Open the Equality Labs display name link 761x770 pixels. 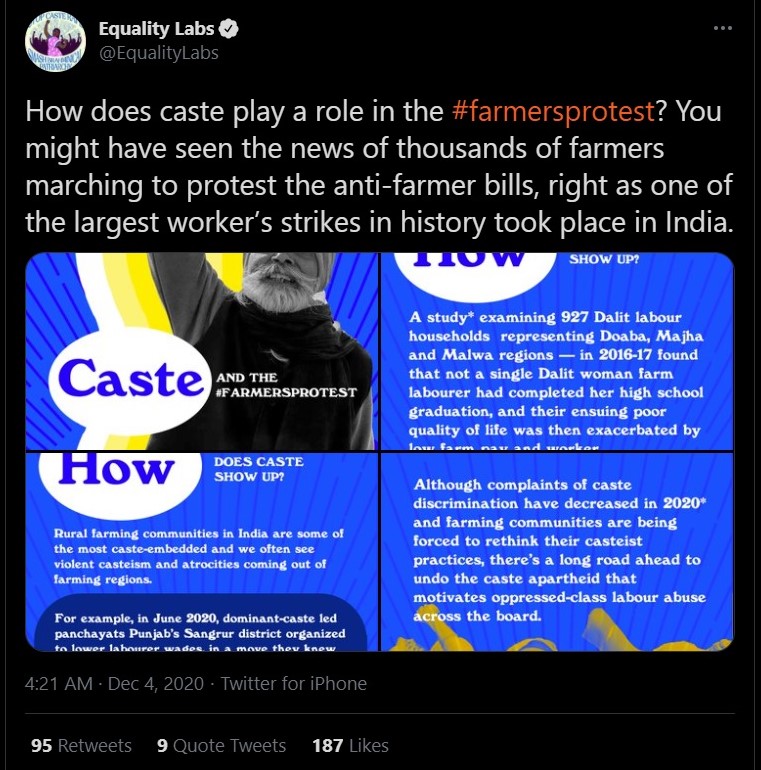click(157, 29)
